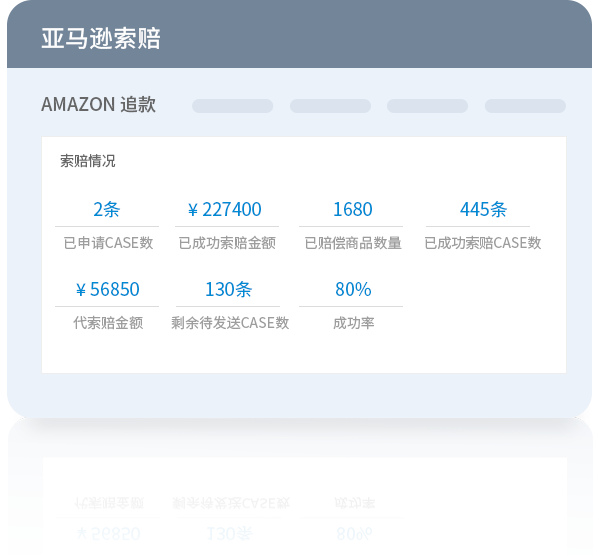Select the upright 剩余待发送CASE数 label

click(230, 323)
